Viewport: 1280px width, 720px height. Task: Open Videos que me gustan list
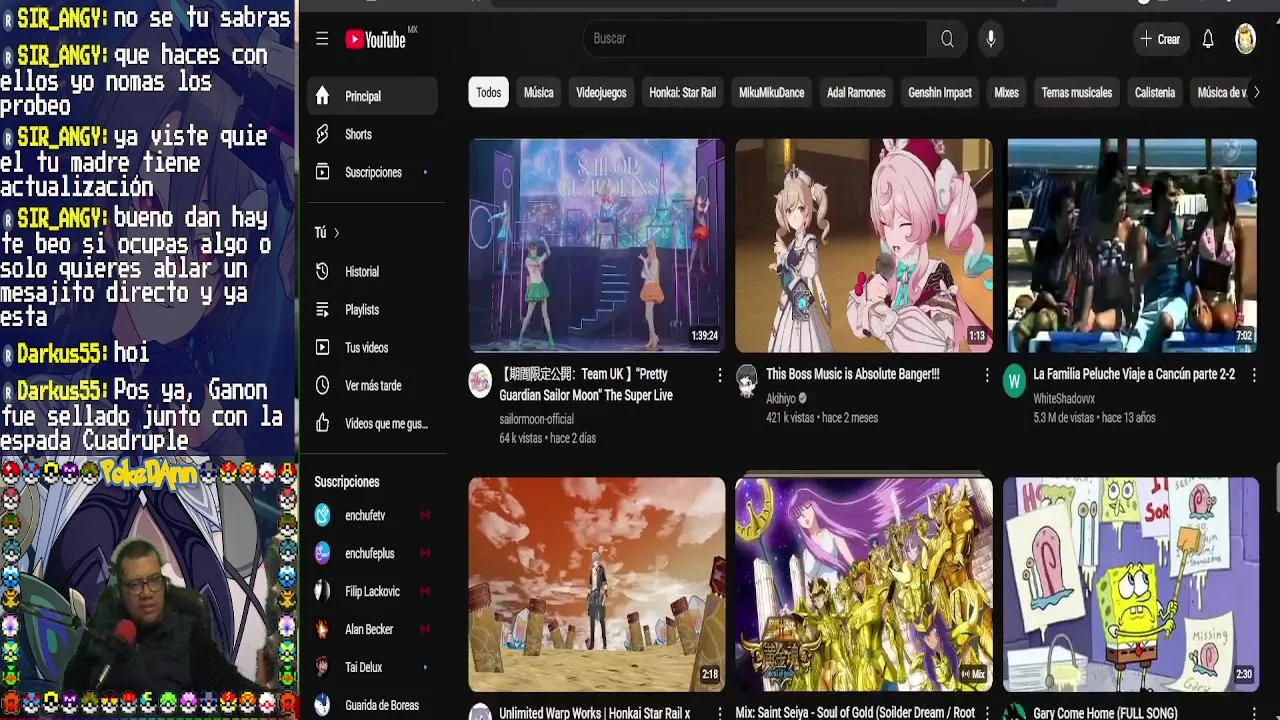click(x=372, y=424)
